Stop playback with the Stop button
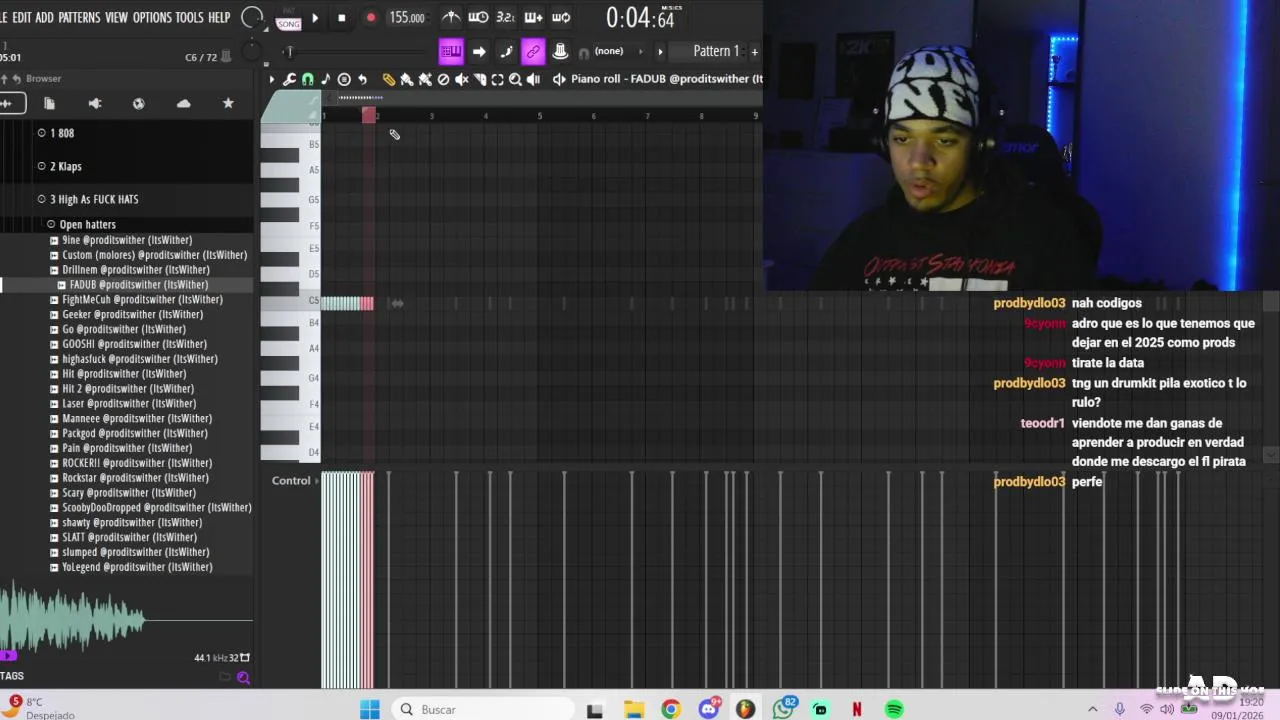Image resolution: width=1280 pixels, height=720 pixels. (341, 18)
